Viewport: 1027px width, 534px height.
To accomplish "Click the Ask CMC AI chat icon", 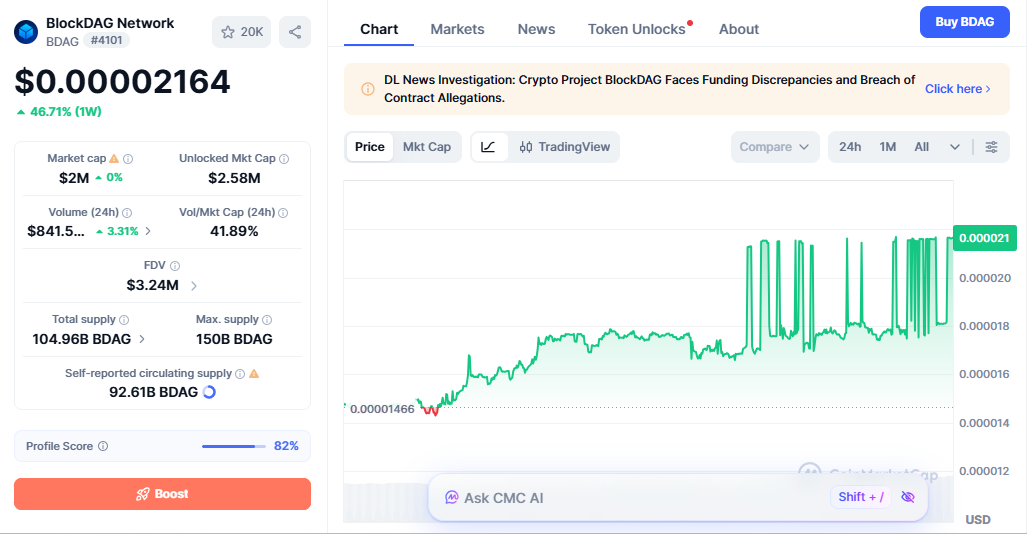I will 451,497.
